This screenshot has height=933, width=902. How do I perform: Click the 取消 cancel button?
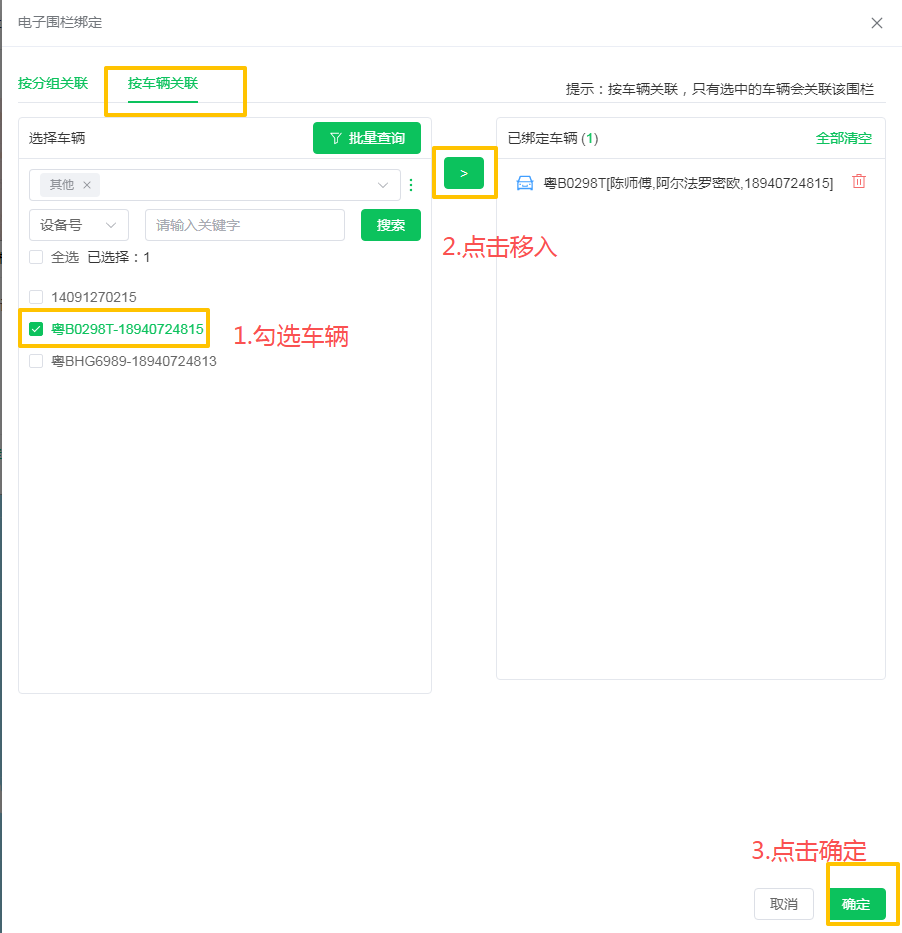click(783, 904)
